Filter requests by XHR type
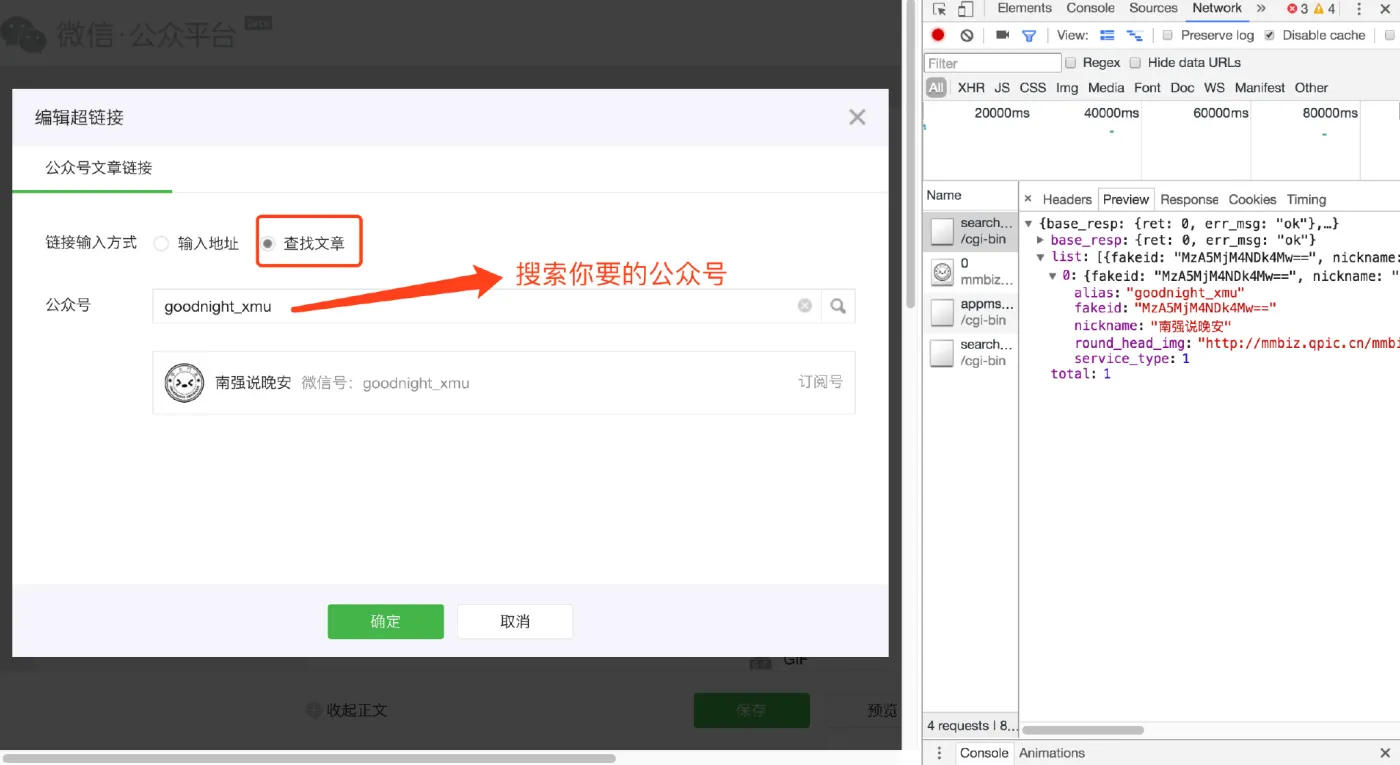The width and height of the screenshot is (1400, 765). [971, 88]
